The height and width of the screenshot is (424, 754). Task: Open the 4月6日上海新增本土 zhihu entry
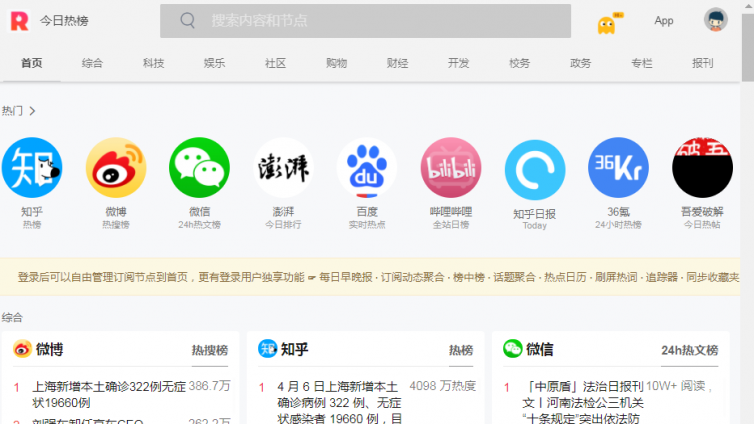(339, 402)
